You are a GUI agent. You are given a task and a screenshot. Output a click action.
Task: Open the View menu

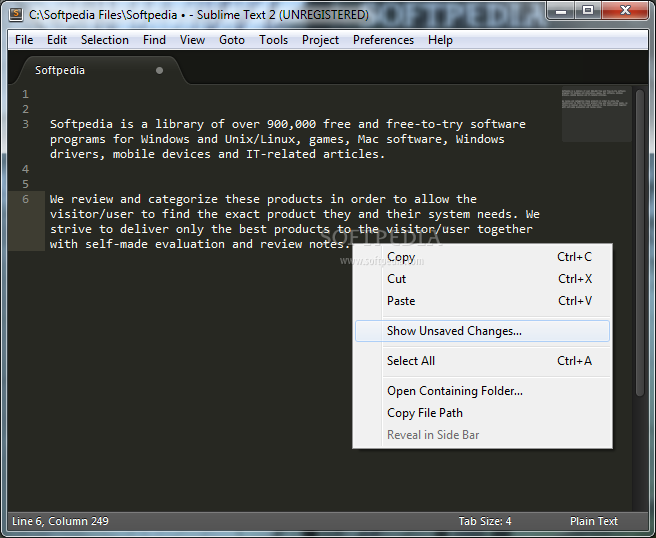(x=192, y=40)
